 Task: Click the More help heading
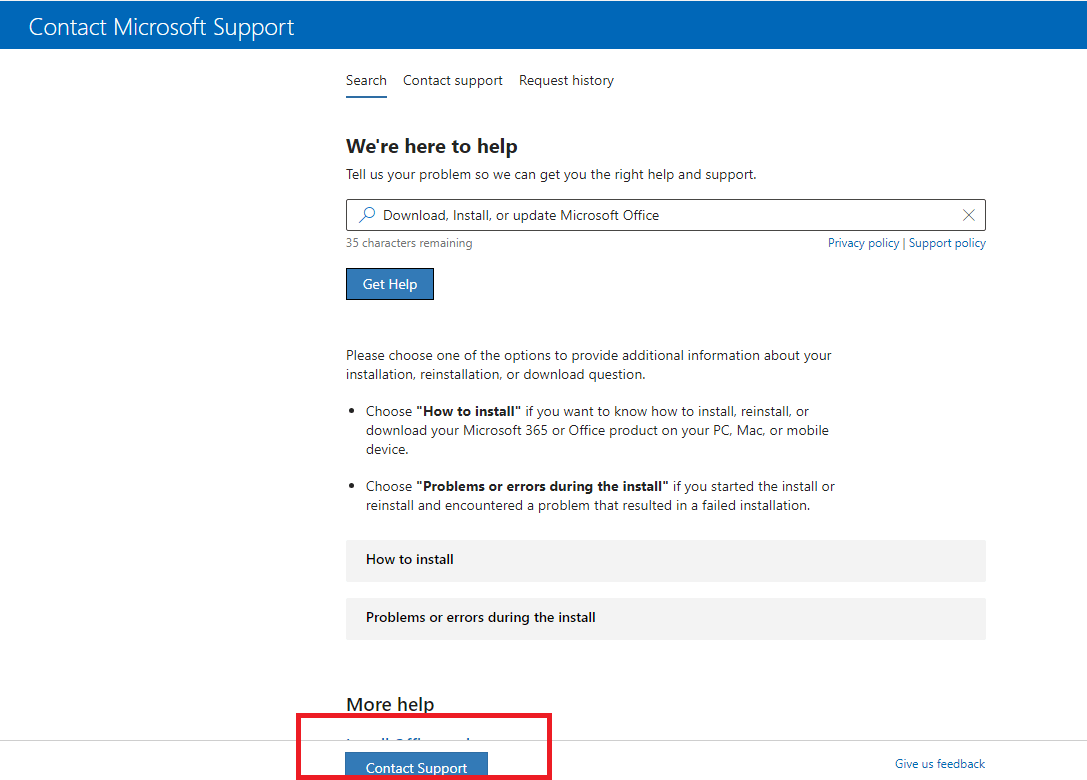pos(390,704)
